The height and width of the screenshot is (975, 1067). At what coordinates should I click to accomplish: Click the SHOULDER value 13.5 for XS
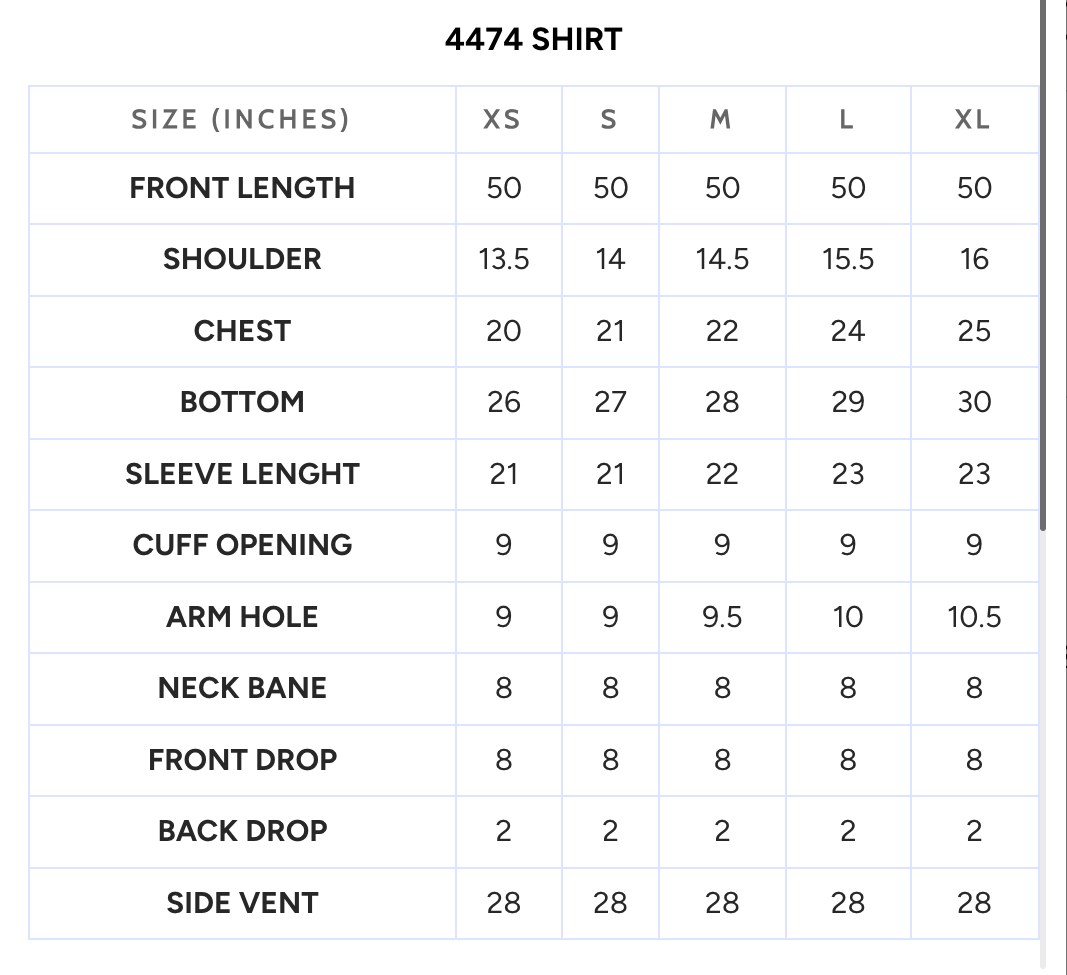[x=504, y=259]
